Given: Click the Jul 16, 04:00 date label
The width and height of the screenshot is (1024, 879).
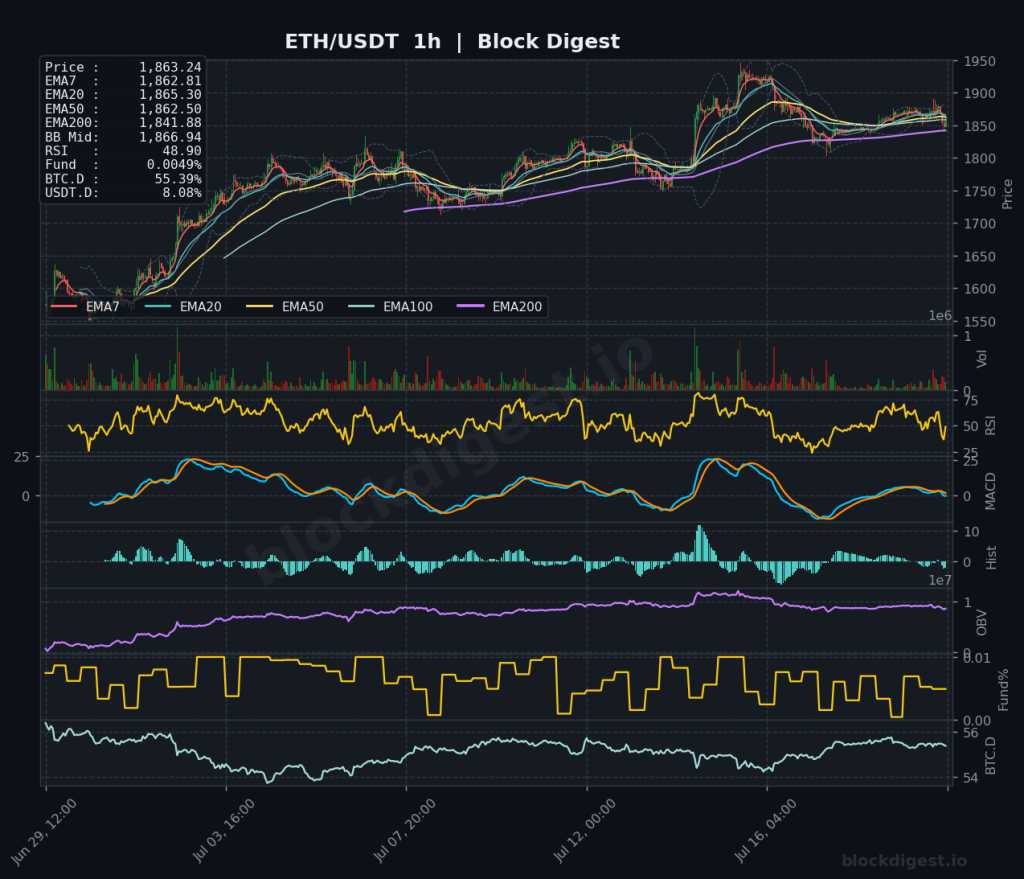Looking at the screenshot, I should pos(765,831).
